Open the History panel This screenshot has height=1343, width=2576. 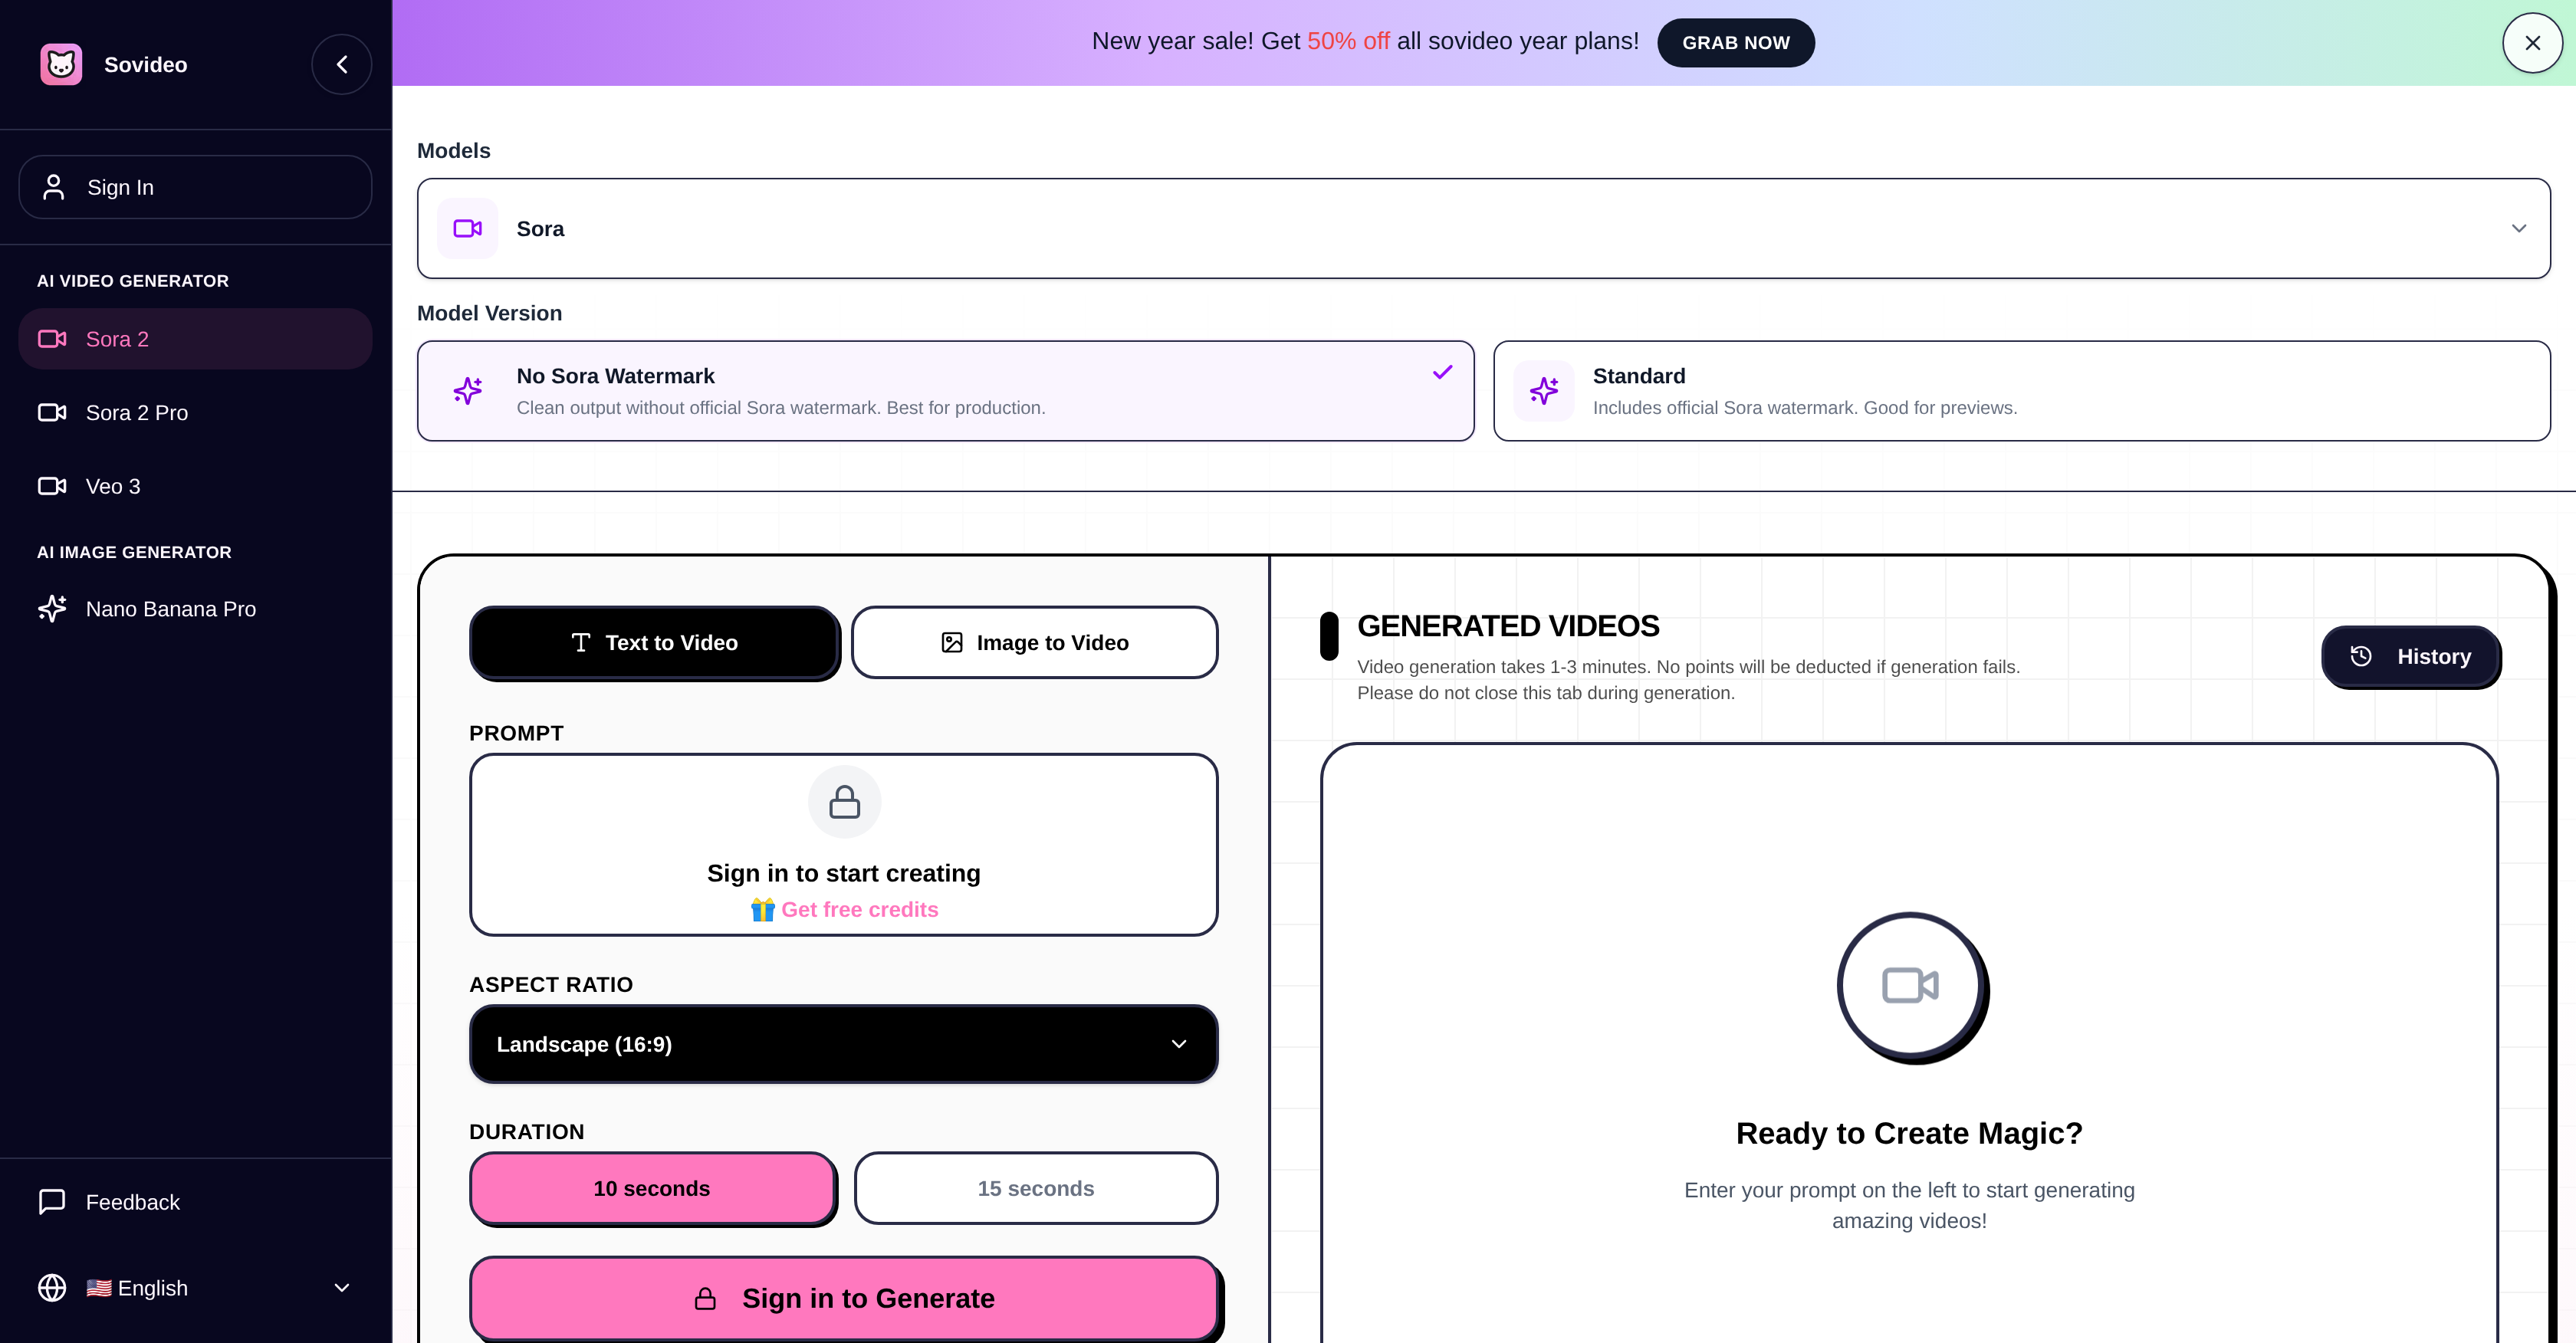click(x=2410, y=657)
